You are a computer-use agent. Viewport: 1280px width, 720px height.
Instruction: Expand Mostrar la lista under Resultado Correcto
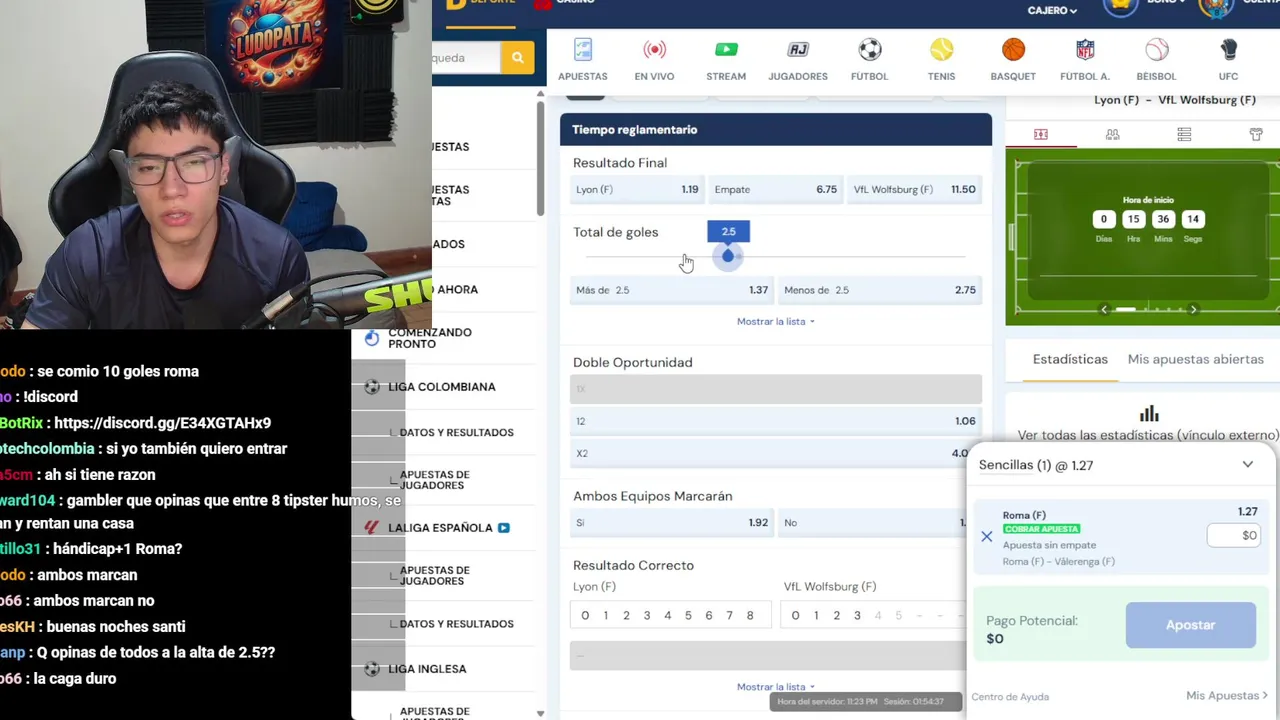pyautogui.click(x=776, y=687)
